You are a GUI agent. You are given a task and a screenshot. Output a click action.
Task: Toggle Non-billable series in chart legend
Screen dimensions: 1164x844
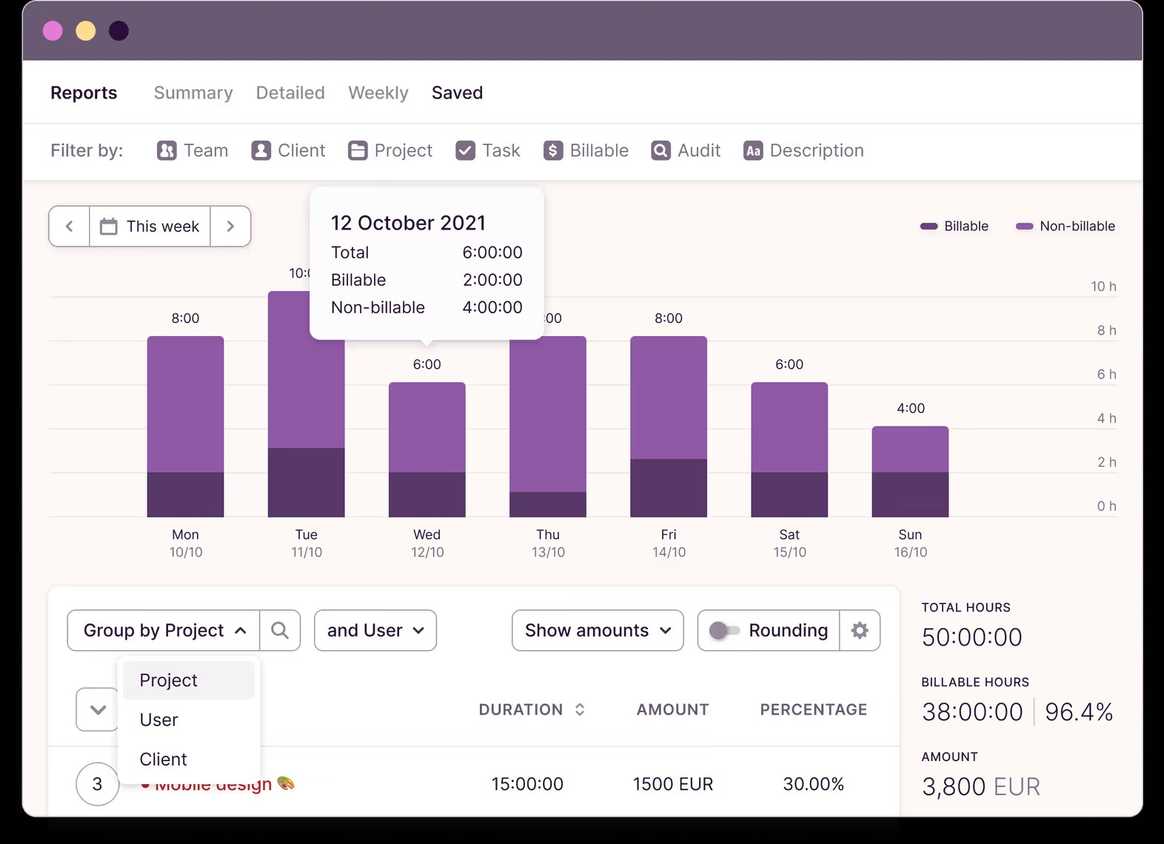tap(1065, 226)
